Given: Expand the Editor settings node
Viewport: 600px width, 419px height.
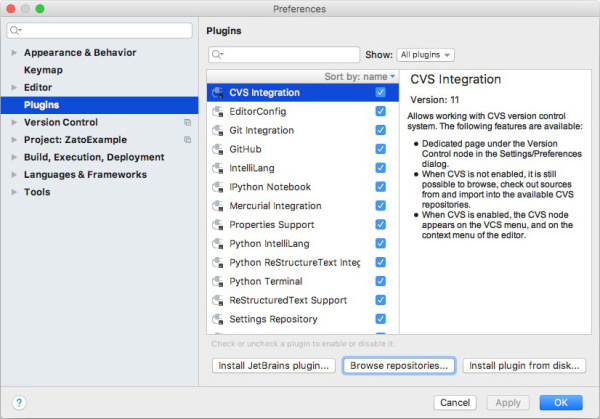Looking at the screenshot, I should pos(14,87).
